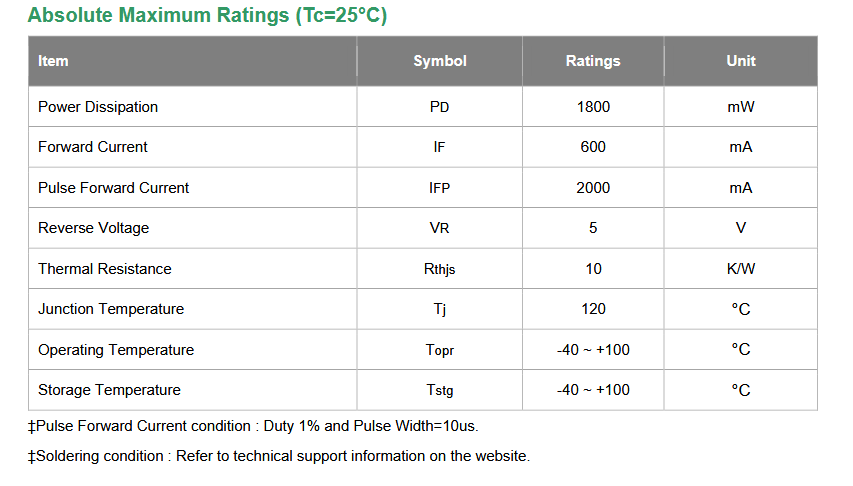Select the 2000 pulse current rating
The image size is (853, 486).
click(593, 188)
